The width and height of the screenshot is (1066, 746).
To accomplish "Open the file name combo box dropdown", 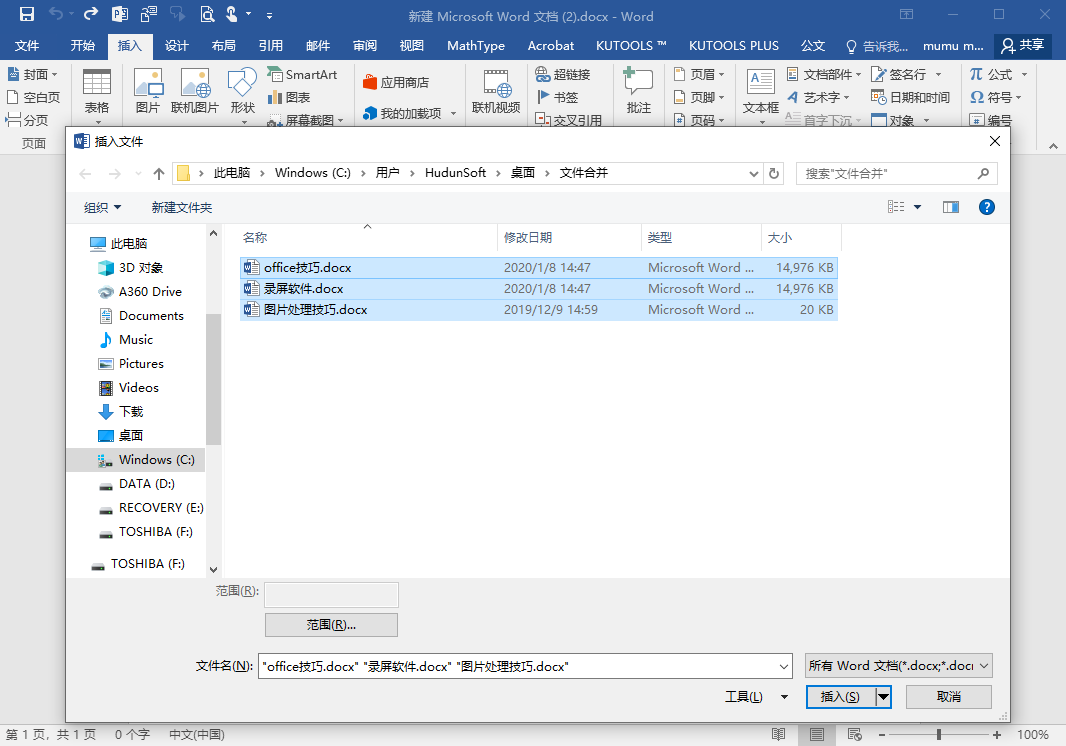I will coord(784,666).
